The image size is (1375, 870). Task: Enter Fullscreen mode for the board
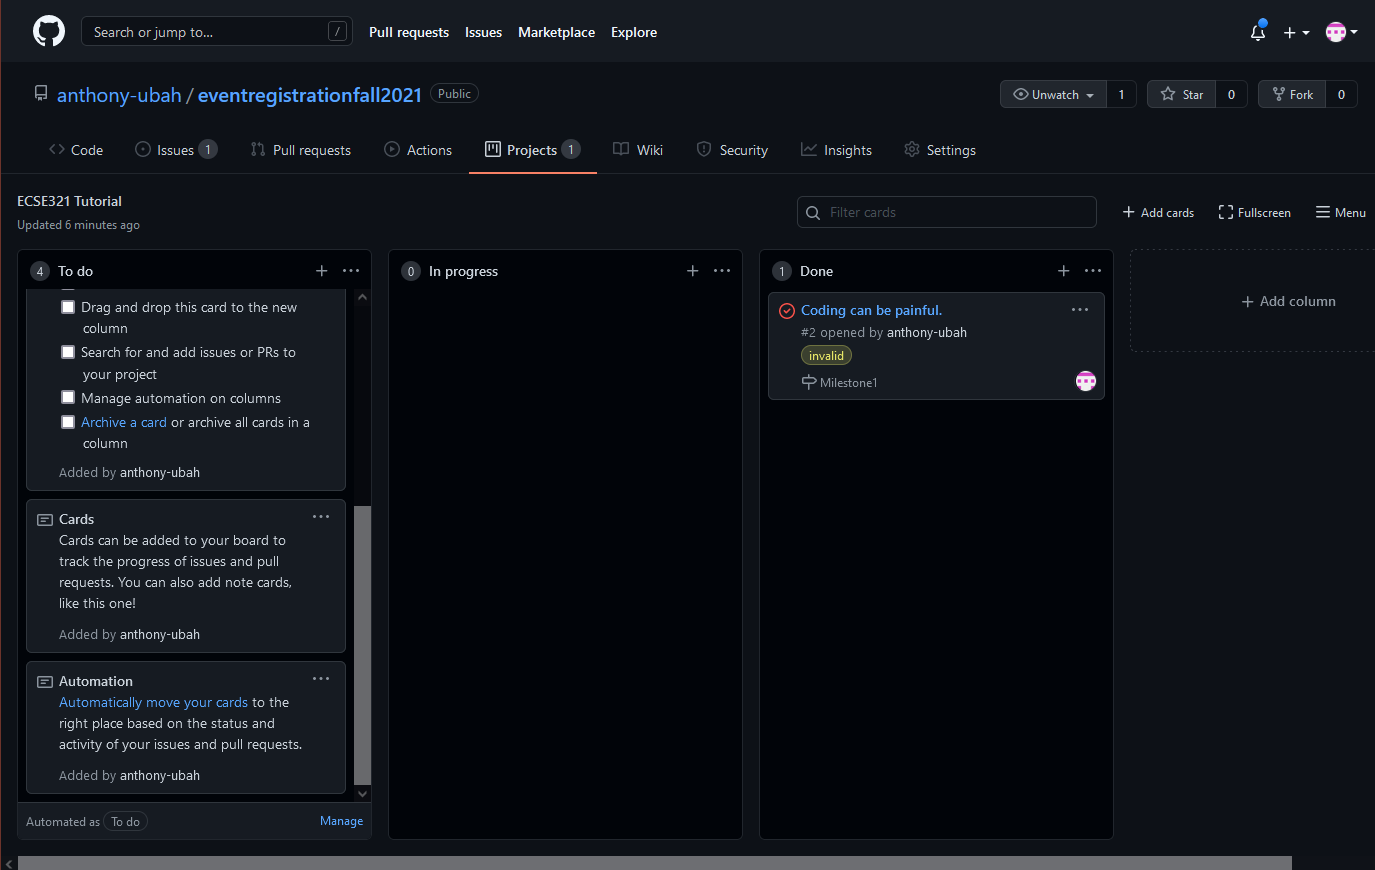click(1254, 212)
